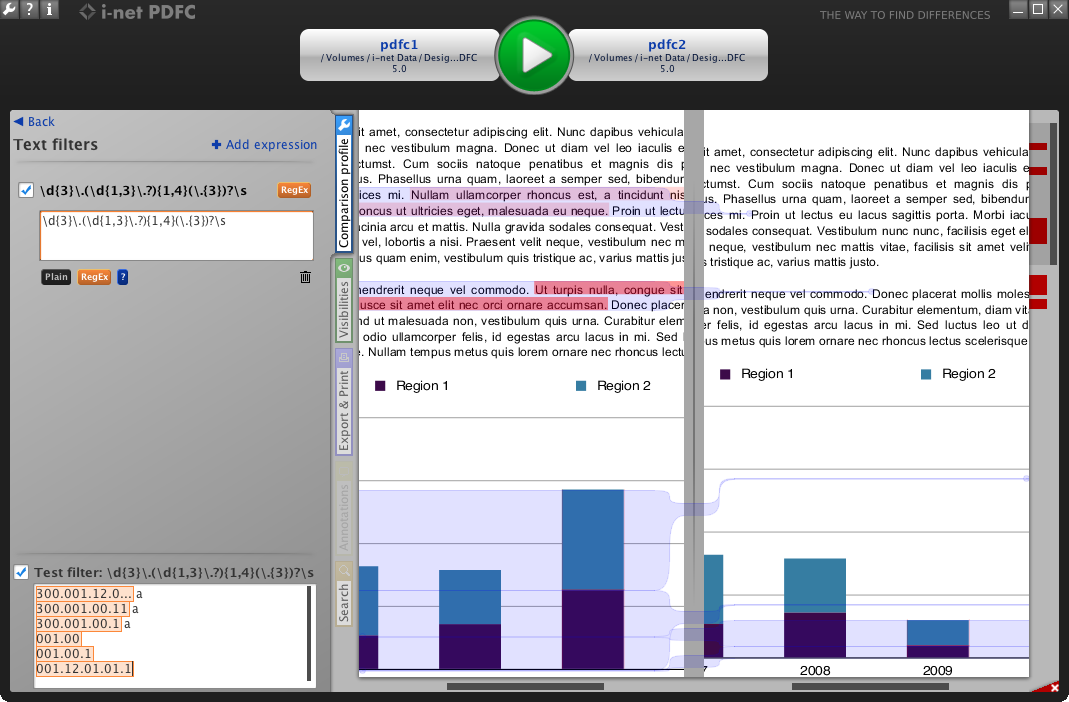Open the Search tab

pos(344,594)
